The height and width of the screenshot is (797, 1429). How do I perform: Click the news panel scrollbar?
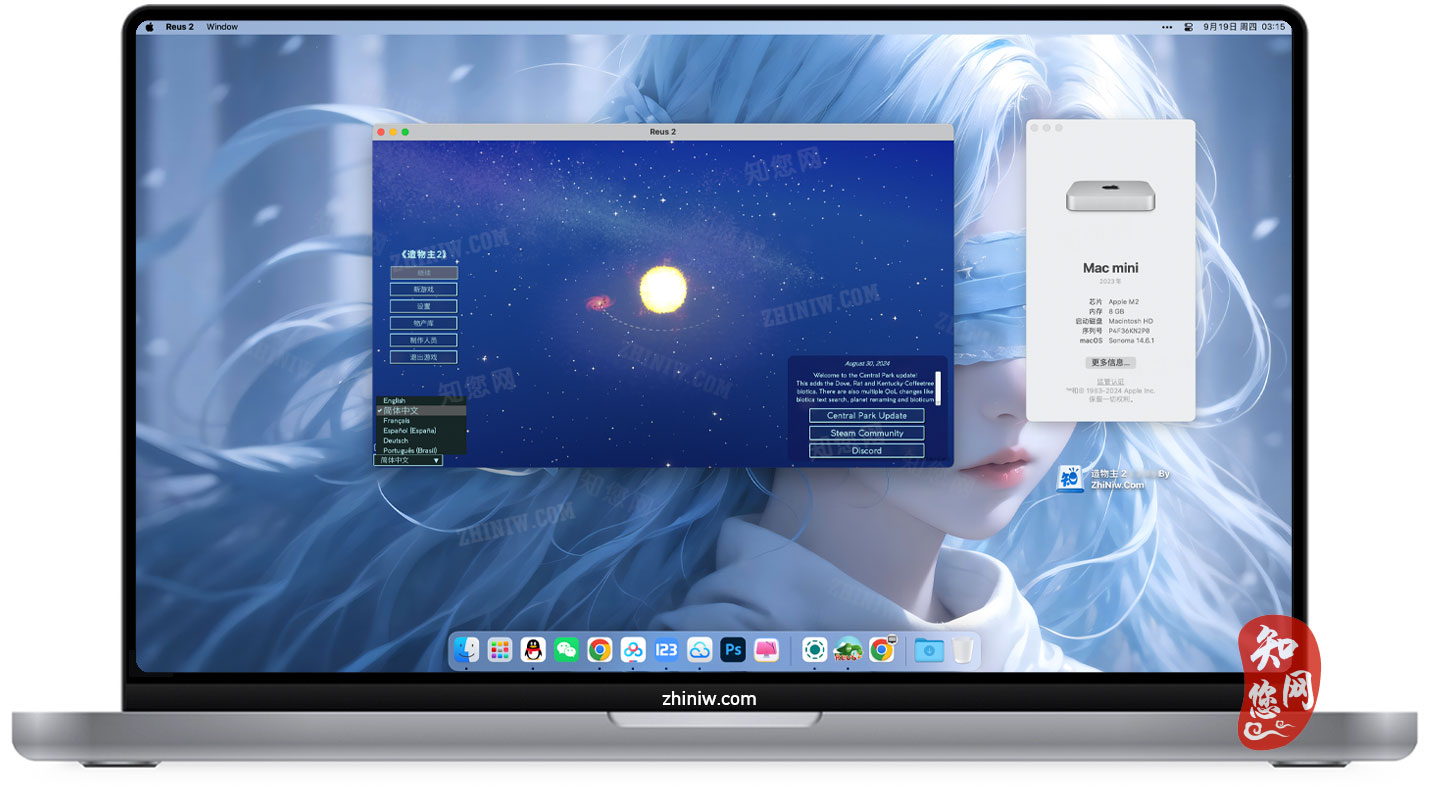pyautogui.click(x=938, y=387)
